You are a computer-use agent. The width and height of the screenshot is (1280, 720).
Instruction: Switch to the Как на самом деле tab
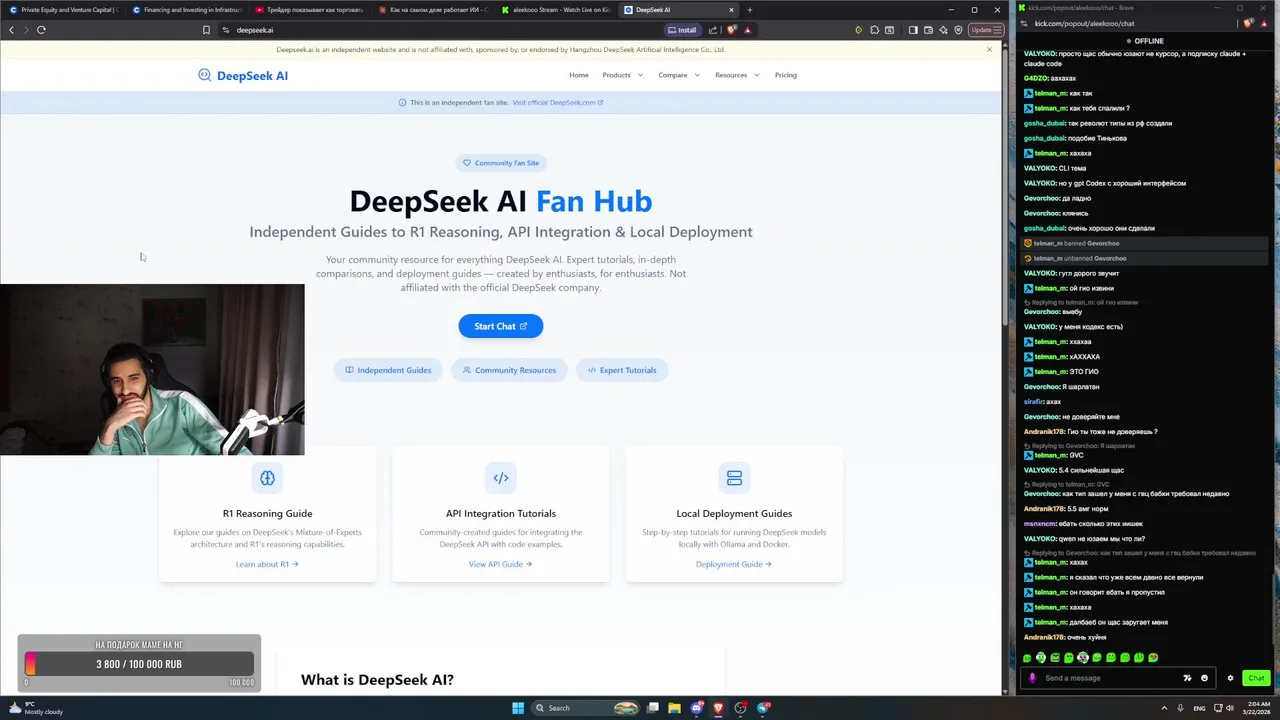433,10
